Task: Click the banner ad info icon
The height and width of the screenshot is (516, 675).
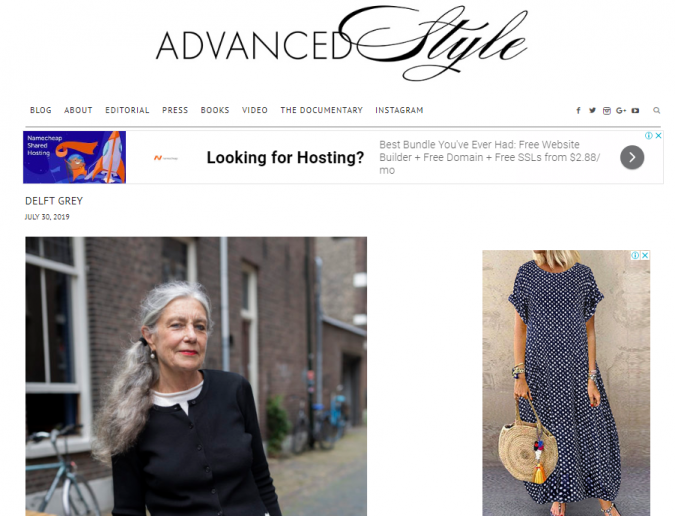Action: click(649, 136)
